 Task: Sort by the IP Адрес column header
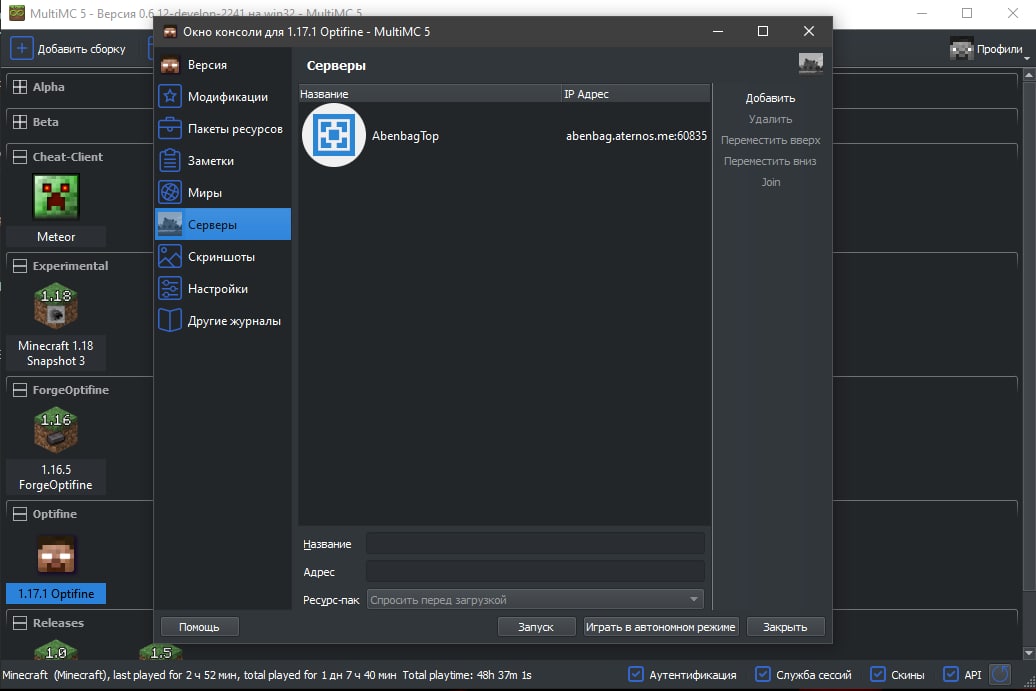point(636,94)
